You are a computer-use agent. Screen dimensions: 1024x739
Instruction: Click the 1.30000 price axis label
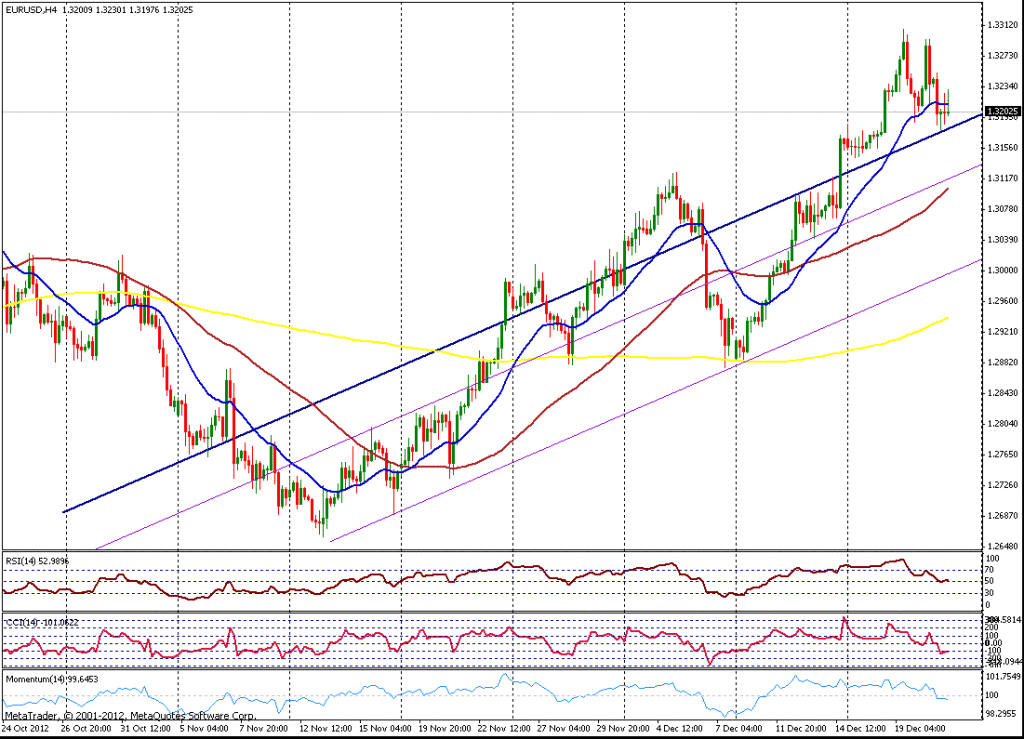tap(1003, 270)
